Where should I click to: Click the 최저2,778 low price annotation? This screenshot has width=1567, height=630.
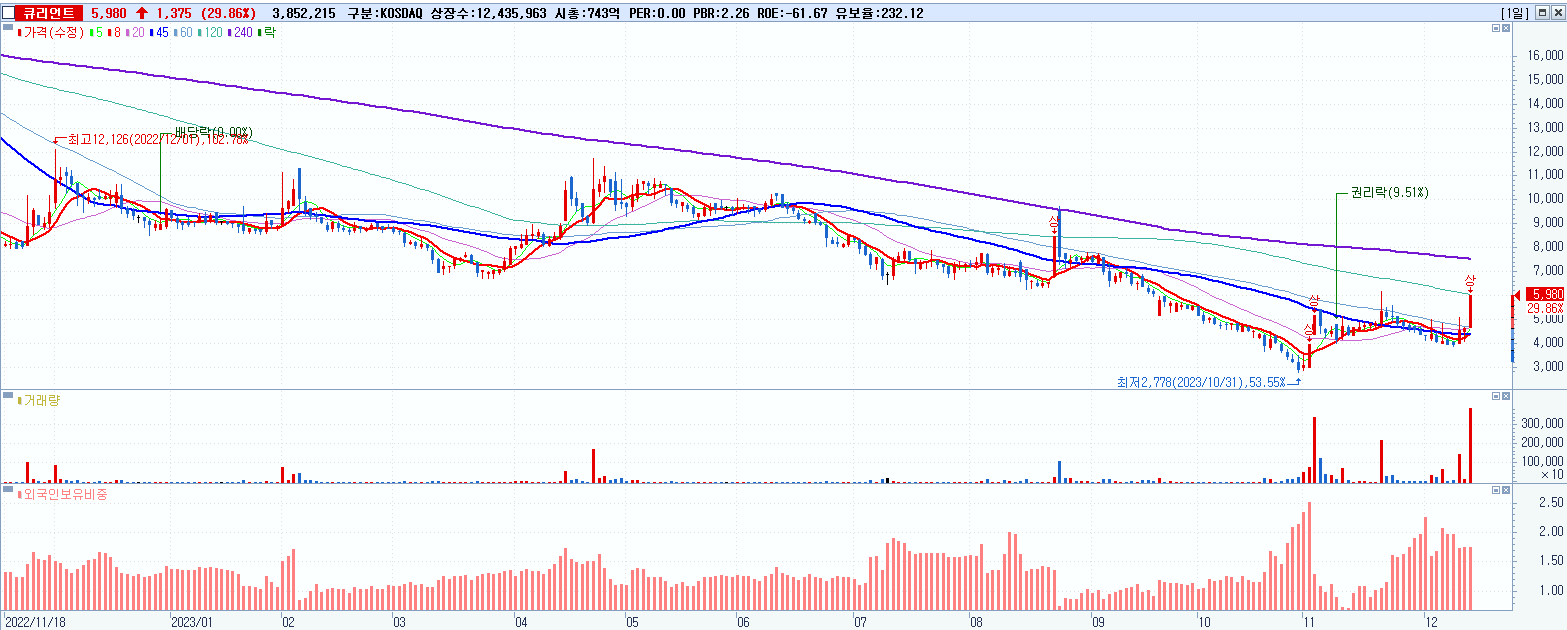click(1200, 381)
